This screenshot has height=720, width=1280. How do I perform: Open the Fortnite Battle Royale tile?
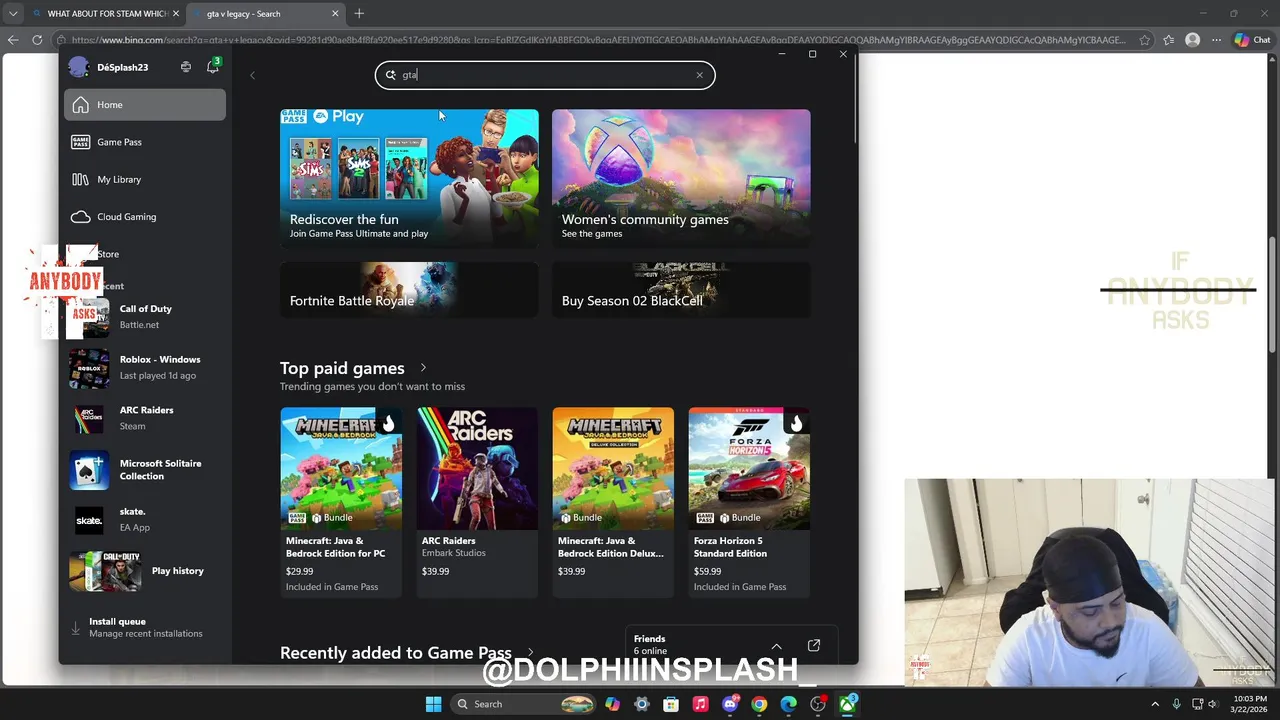tap(409, 290)
